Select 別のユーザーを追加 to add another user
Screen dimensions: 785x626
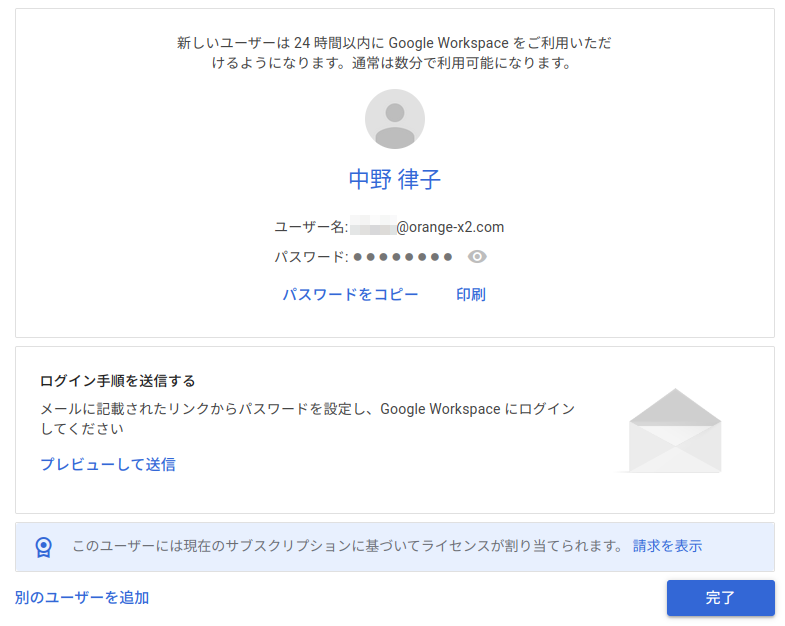pos(82,598)
